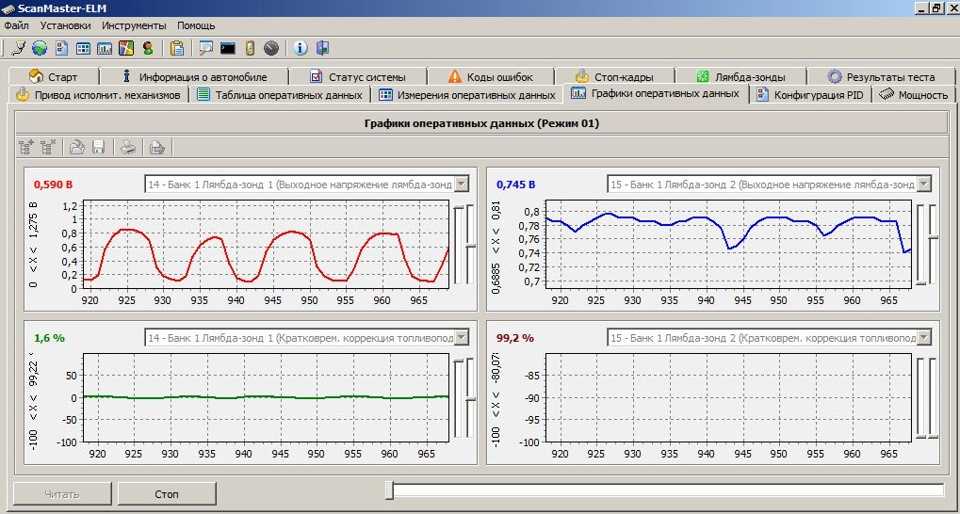Click the green 1,6 % value

click(x=50, y=338)
